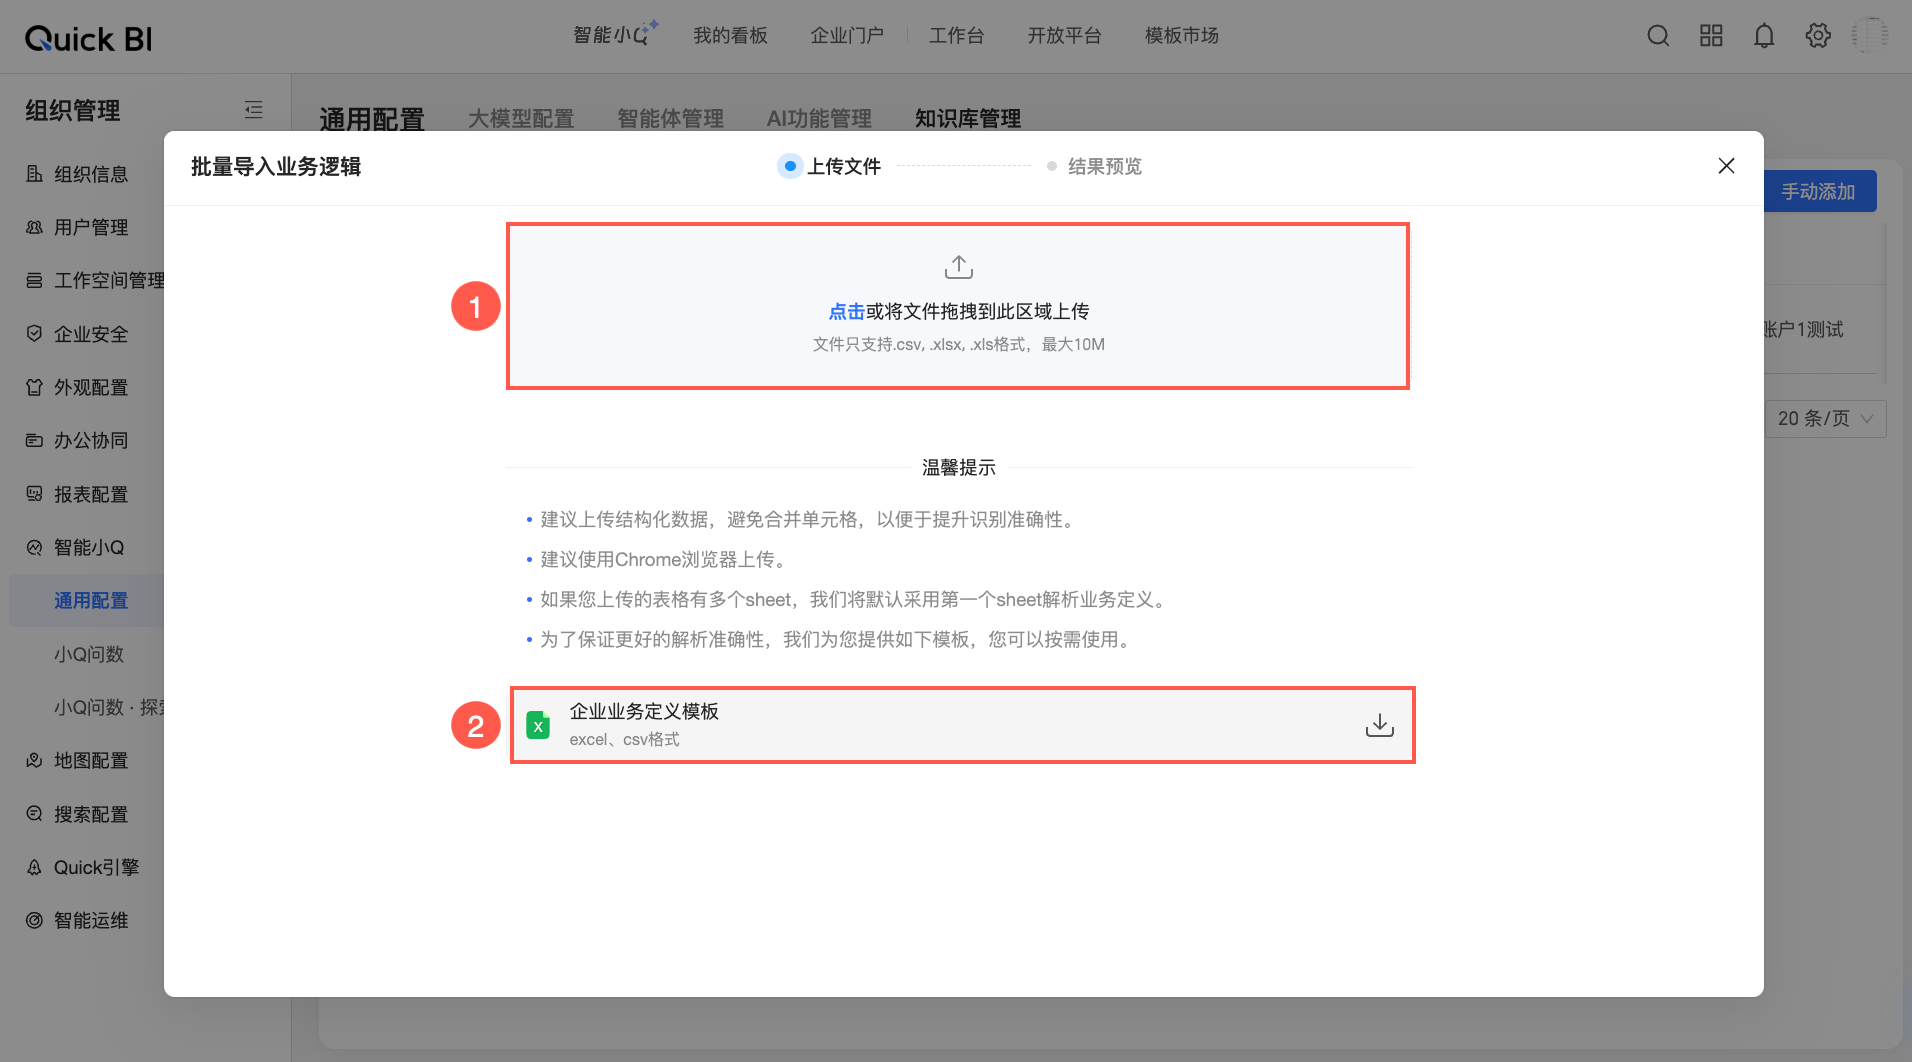Select the 结果预览 step
1912x1062 pixels.
click(x=1094, y=166)
